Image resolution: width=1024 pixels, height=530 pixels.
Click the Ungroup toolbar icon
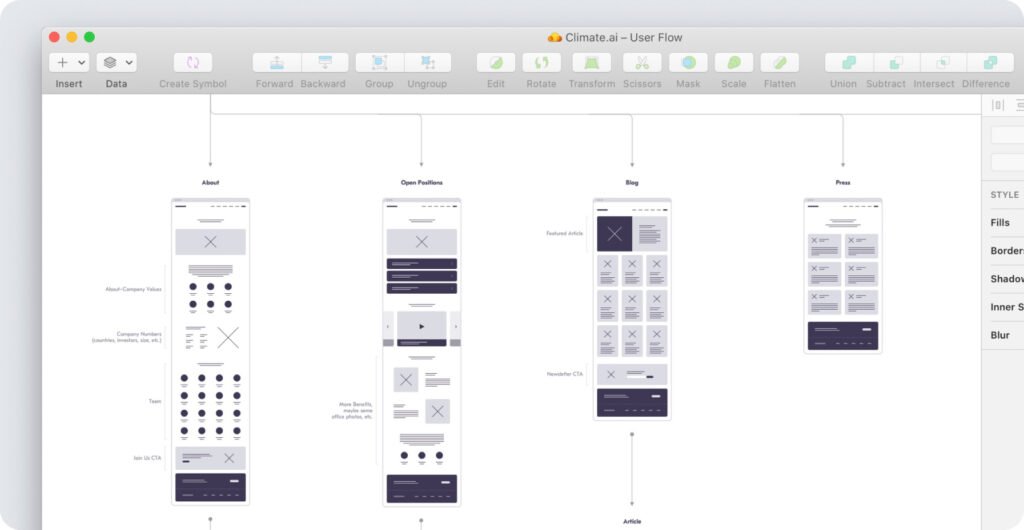[x=427, y=62]
